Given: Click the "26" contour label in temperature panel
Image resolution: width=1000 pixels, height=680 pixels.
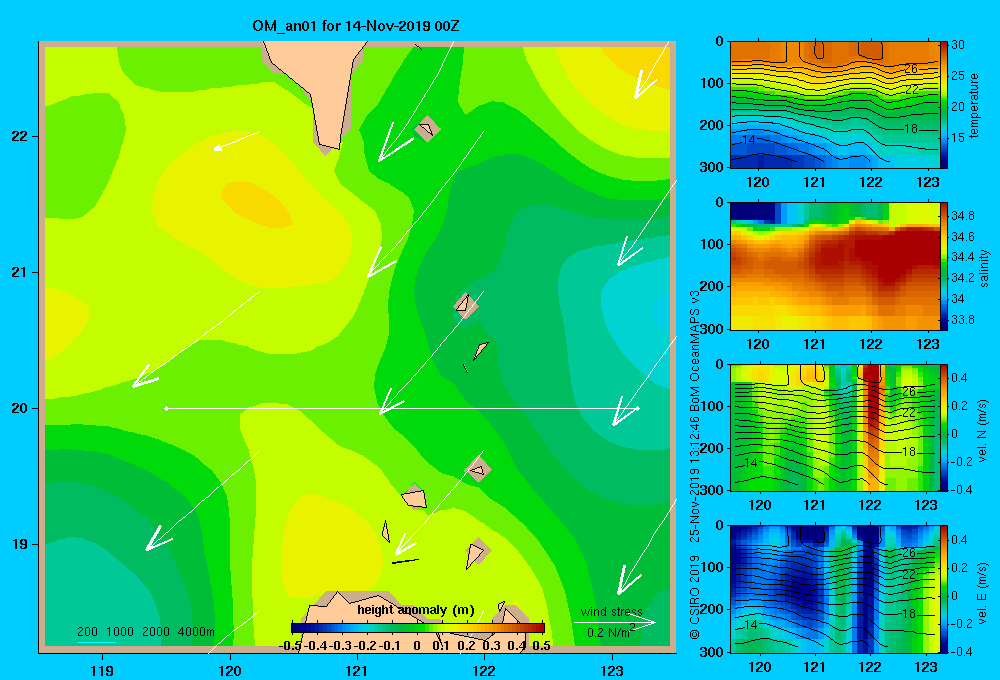Looking at the screenshot, I should [x=911, y=69].
